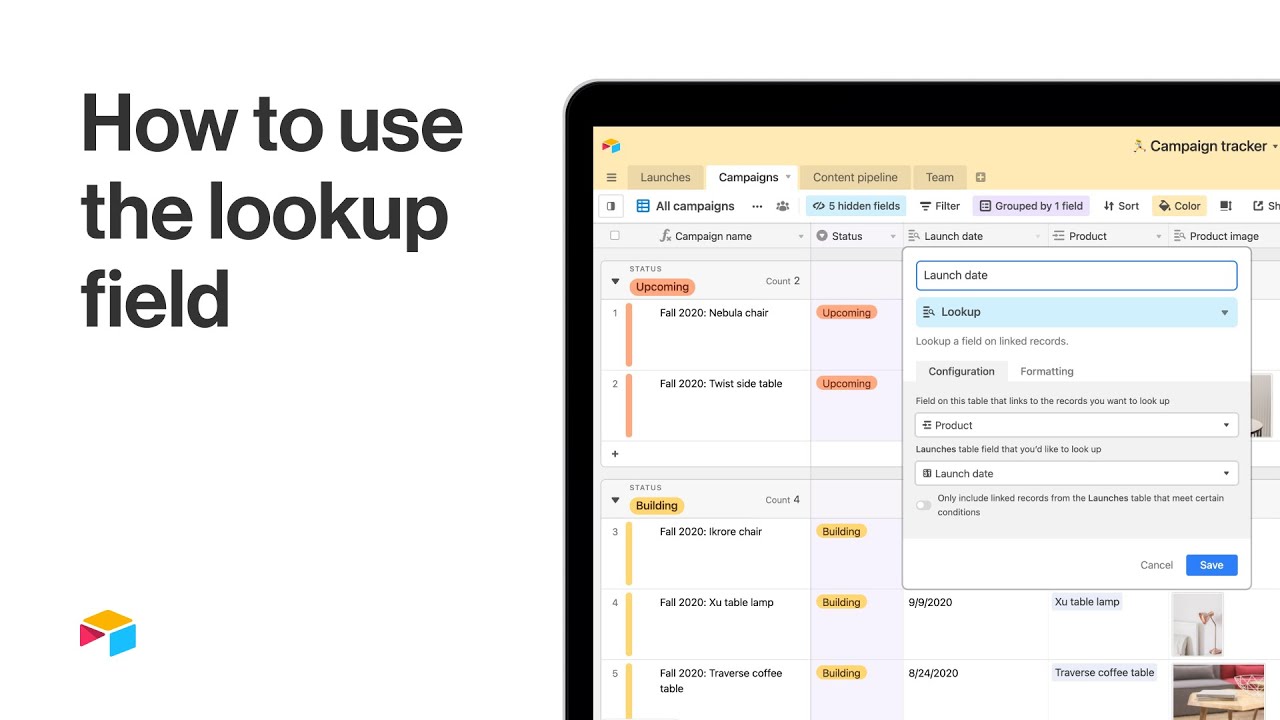The width and height of the screenshot is (1280, 720).
Task: Collapse the Building status group
Action: pos(615,500)
